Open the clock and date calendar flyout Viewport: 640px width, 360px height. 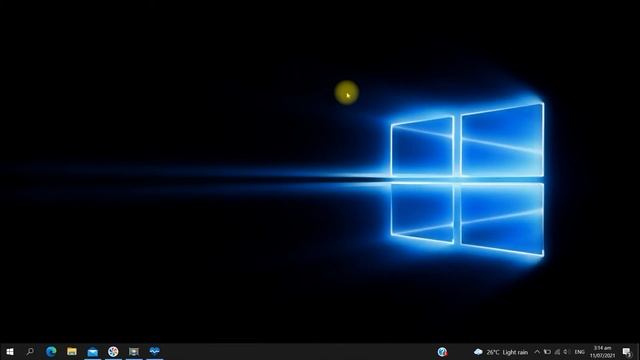(602, 352)
